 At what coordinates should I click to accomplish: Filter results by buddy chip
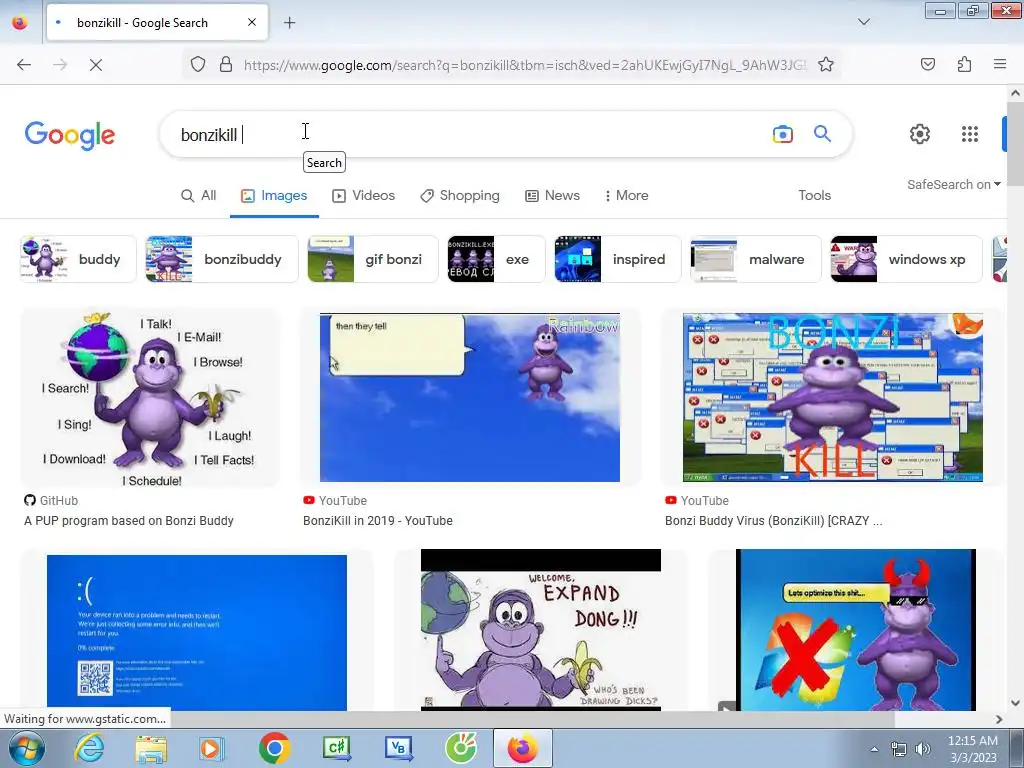click(78, 259)
